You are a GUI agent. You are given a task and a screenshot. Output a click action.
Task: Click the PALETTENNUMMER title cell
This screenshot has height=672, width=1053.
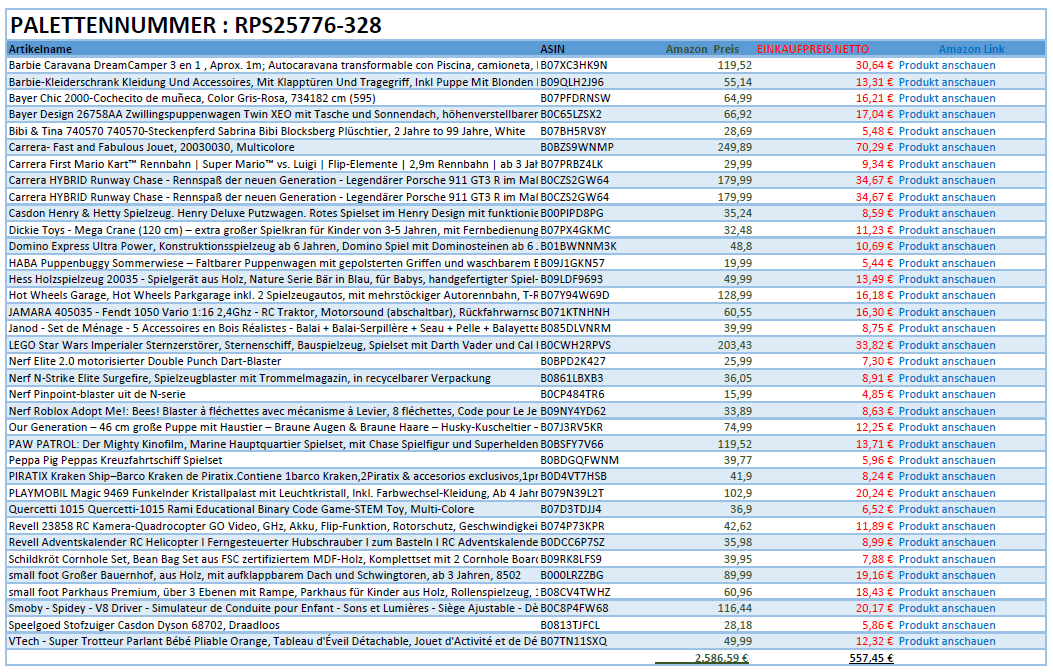[195, 26]
